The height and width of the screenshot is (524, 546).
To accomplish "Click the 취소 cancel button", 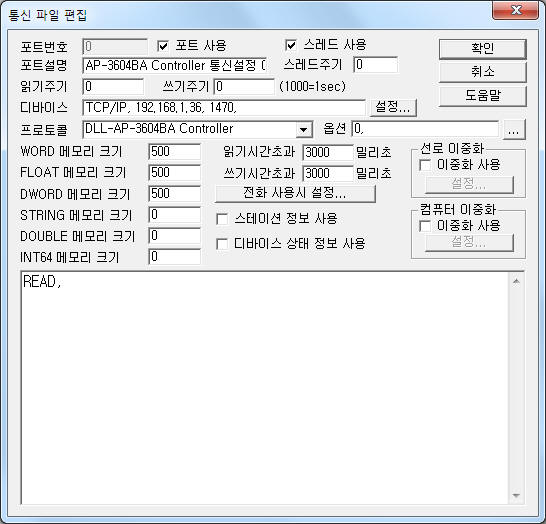I will pyautogui.click(x=482, y=72).
